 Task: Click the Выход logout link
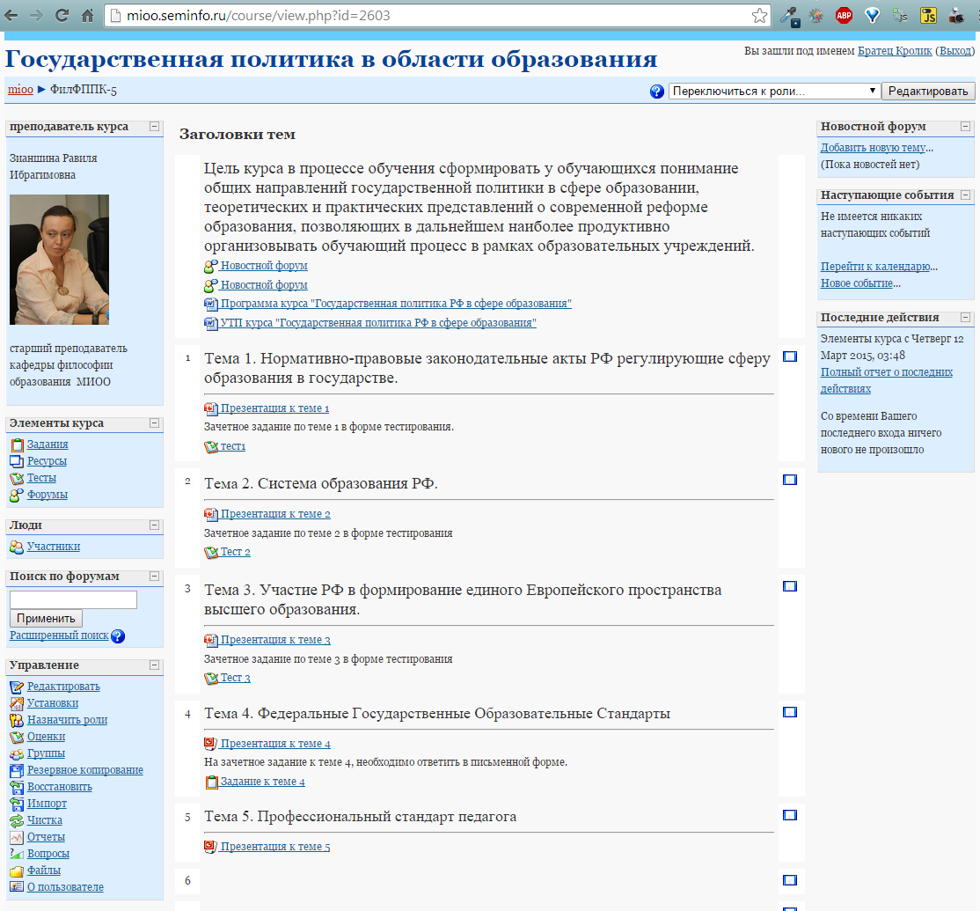pos(954,51)
